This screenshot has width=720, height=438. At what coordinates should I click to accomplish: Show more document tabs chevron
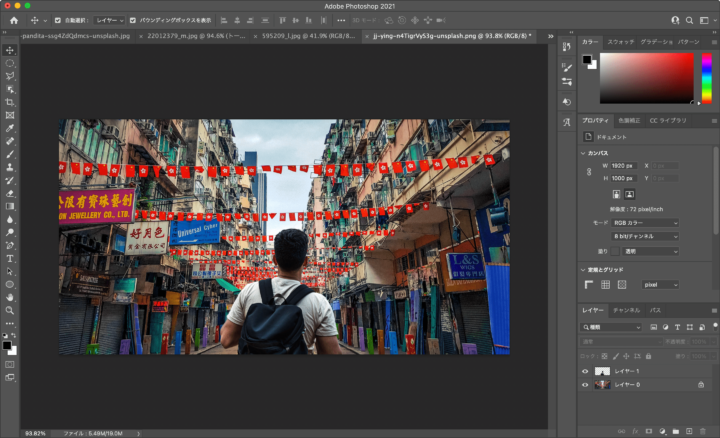click(x=551, y=36)
